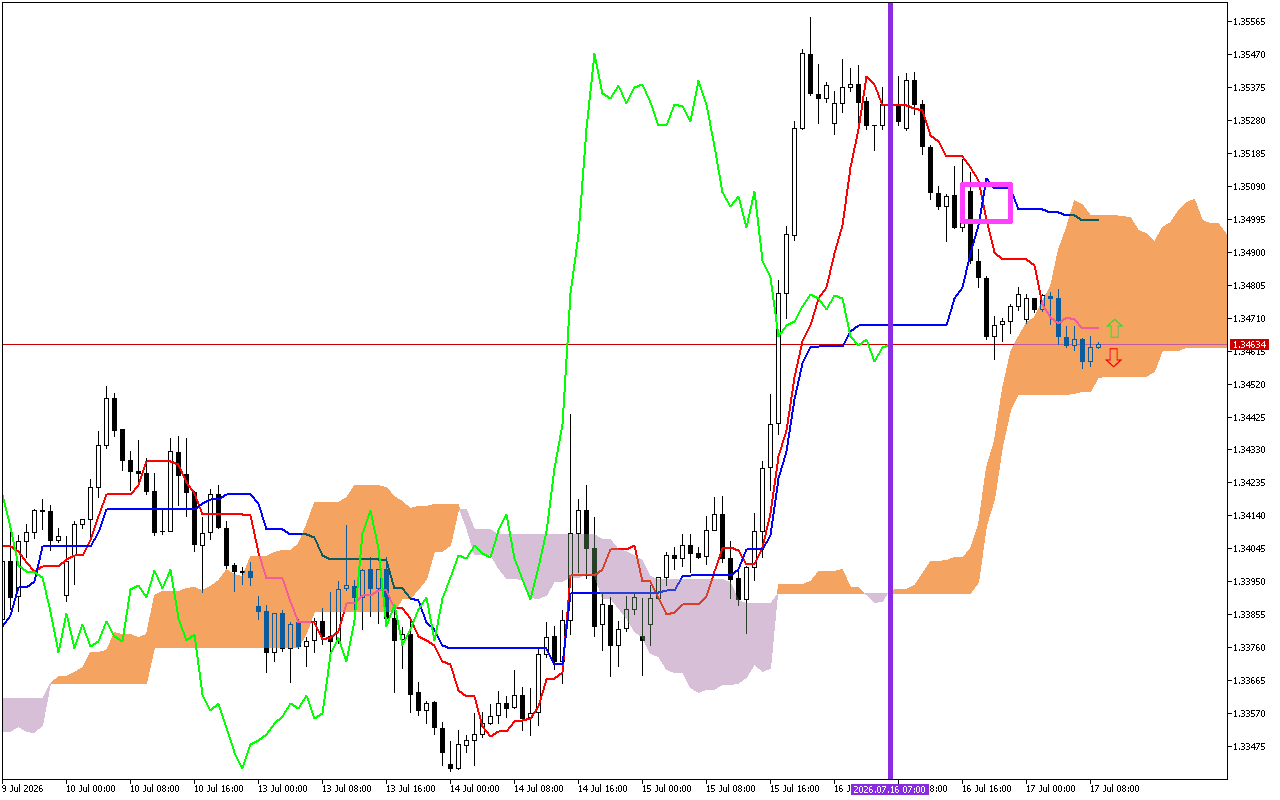Click price axis value 1.34710

click(1250, 318)
